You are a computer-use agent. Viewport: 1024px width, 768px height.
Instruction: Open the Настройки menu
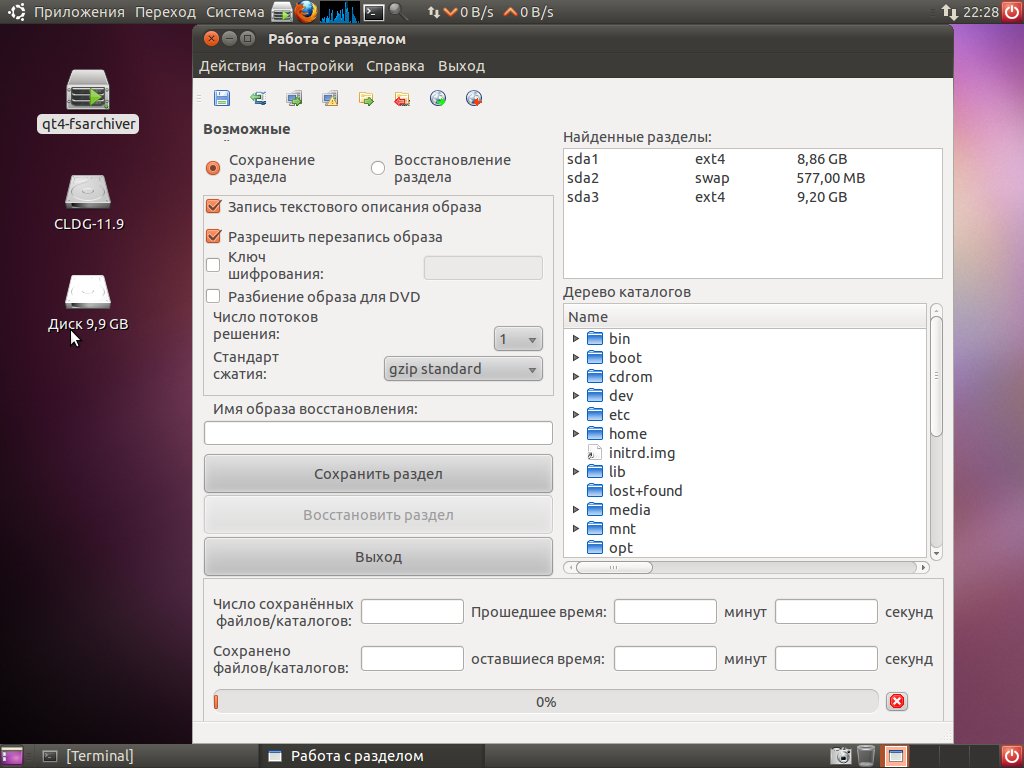tap(316, 66)
